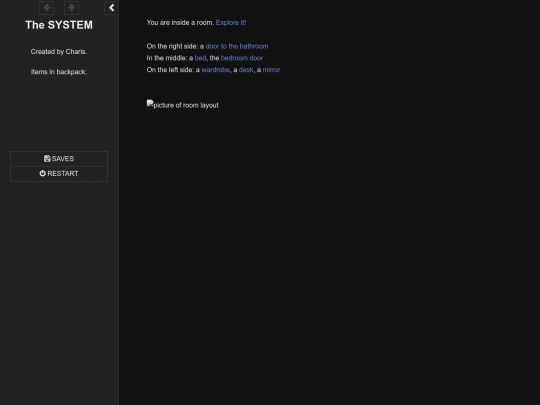Check the bedroom door link
This screenshot has height=405, width=540.
pos(242,58)
